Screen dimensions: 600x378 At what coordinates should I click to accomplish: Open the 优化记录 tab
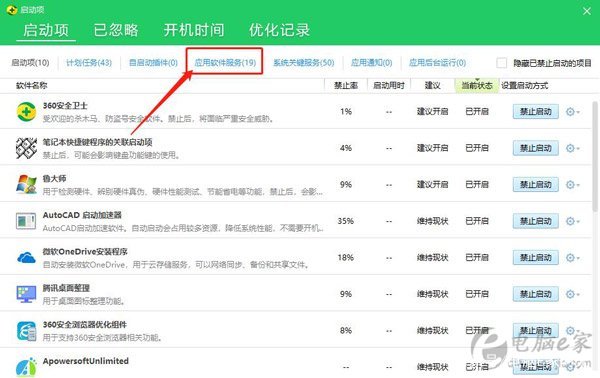[x=279, y=30]
